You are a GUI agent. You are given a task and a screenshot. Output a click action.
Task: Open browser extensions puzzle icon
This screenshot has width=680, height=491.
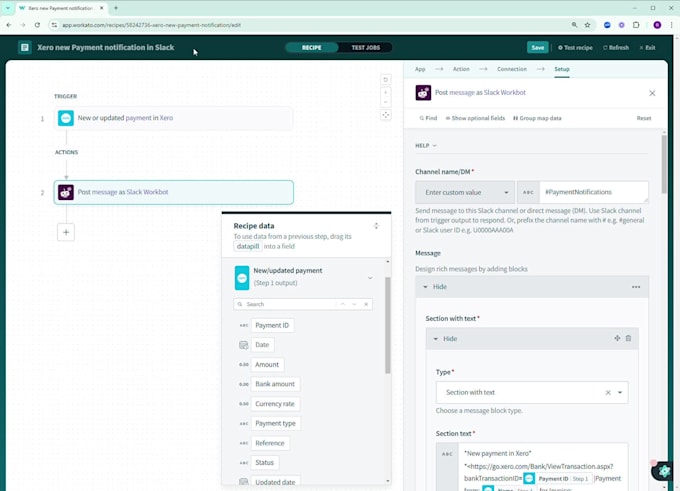[636, 25]
